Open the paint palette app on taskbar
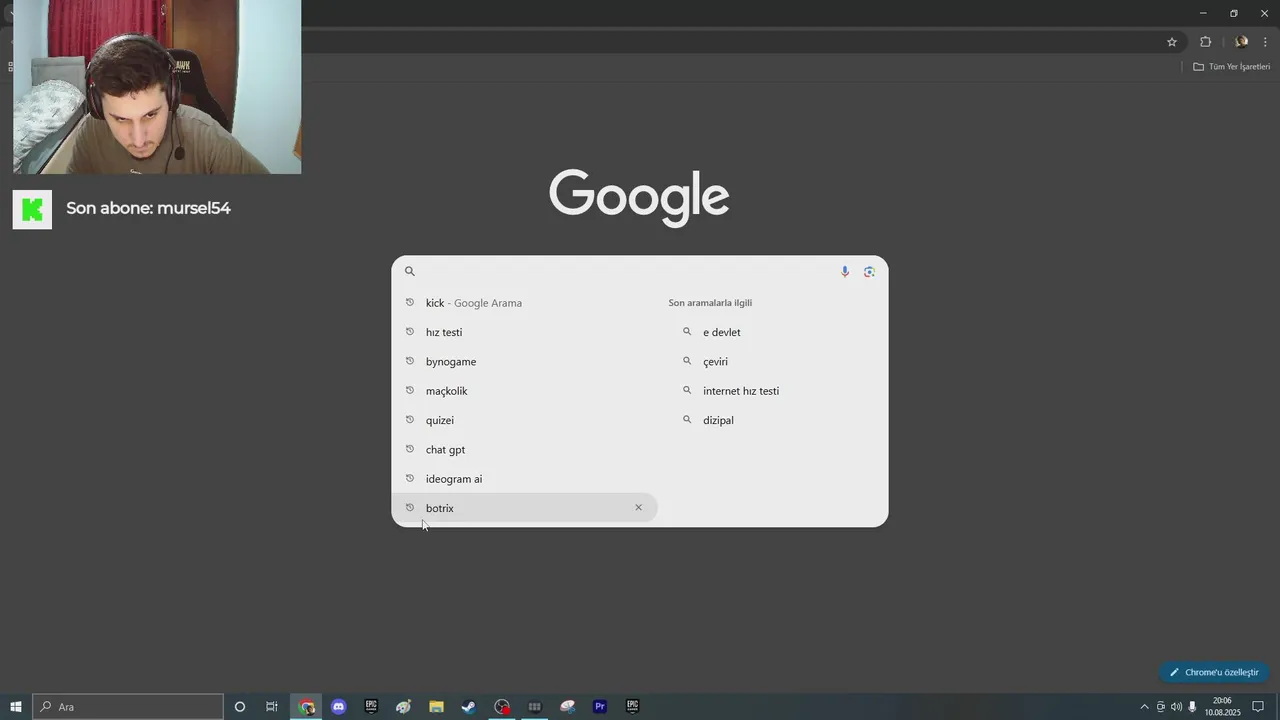The width and height of the screenshot is (1280, 720). pyautogui.click(x=404, y=707)
